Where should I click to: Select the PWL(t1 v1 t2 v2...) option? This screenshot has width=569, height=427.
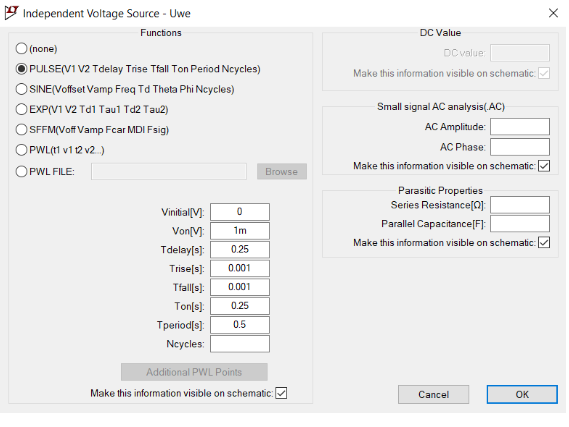(21, 150)
